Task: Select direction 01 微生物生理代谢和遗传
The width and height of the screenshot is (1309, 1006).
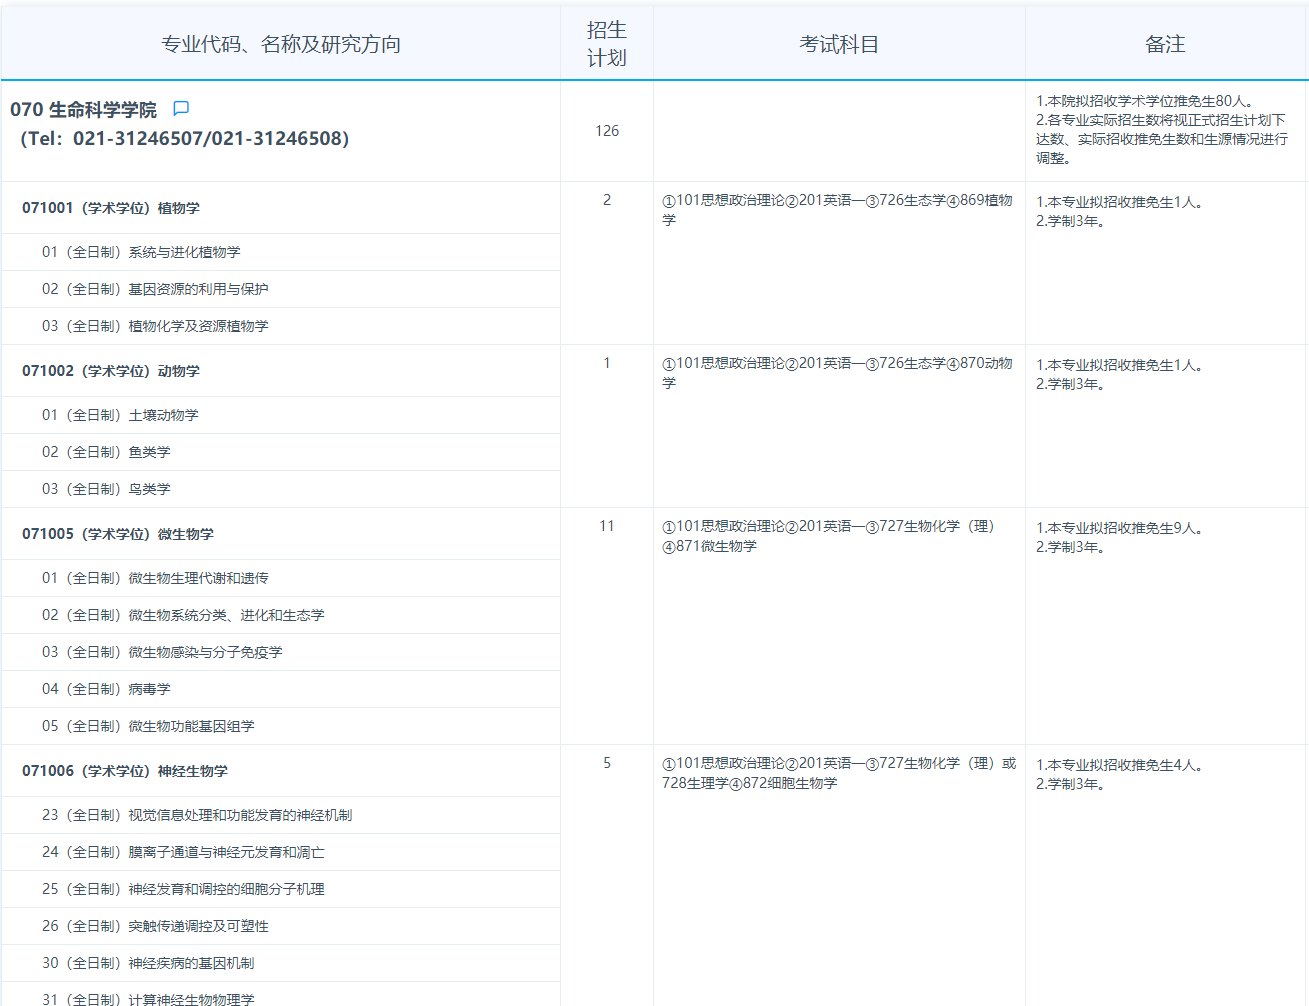Action: point(155,578)
